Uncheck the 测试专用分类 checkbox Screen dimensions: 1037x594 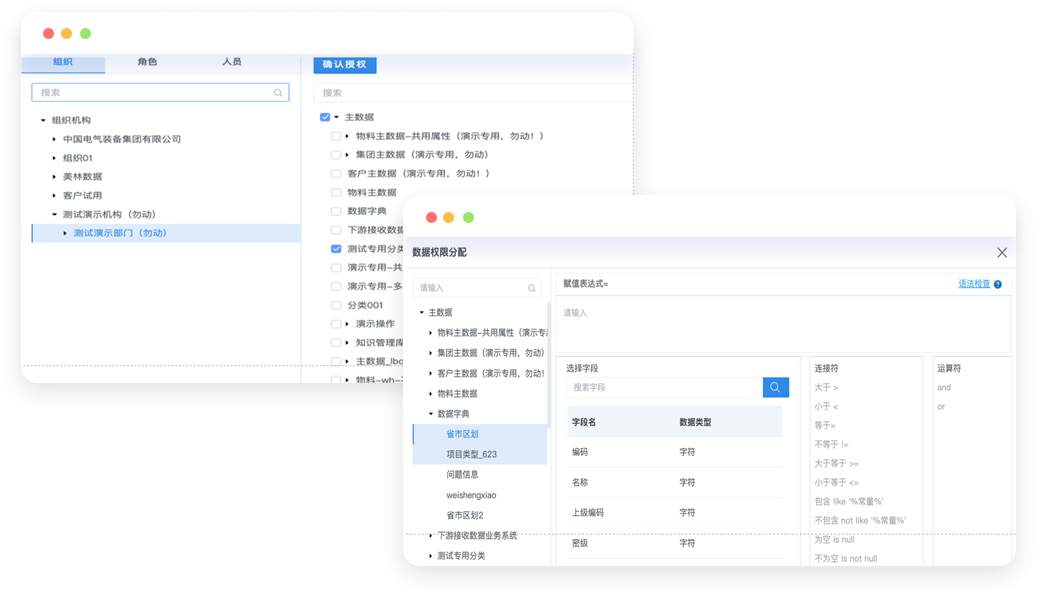(x=334, y=248)
